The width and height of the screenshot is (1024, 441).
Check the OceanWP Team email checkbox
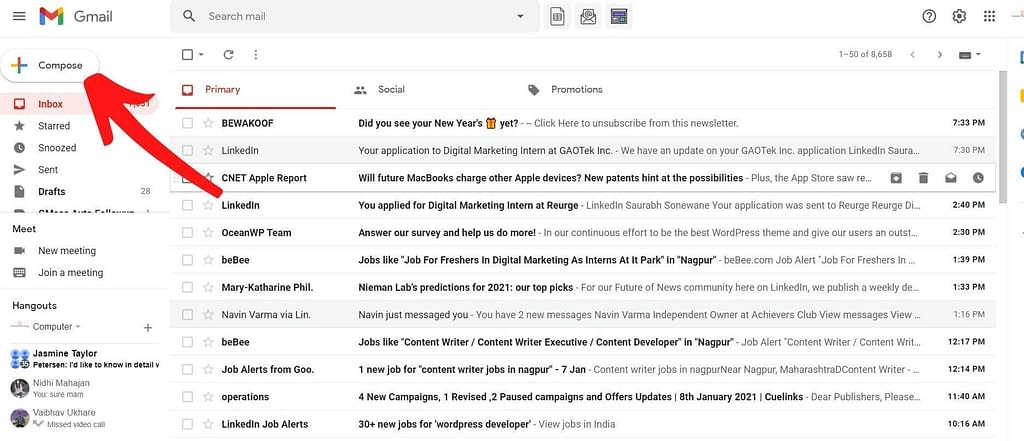(187, 233)
